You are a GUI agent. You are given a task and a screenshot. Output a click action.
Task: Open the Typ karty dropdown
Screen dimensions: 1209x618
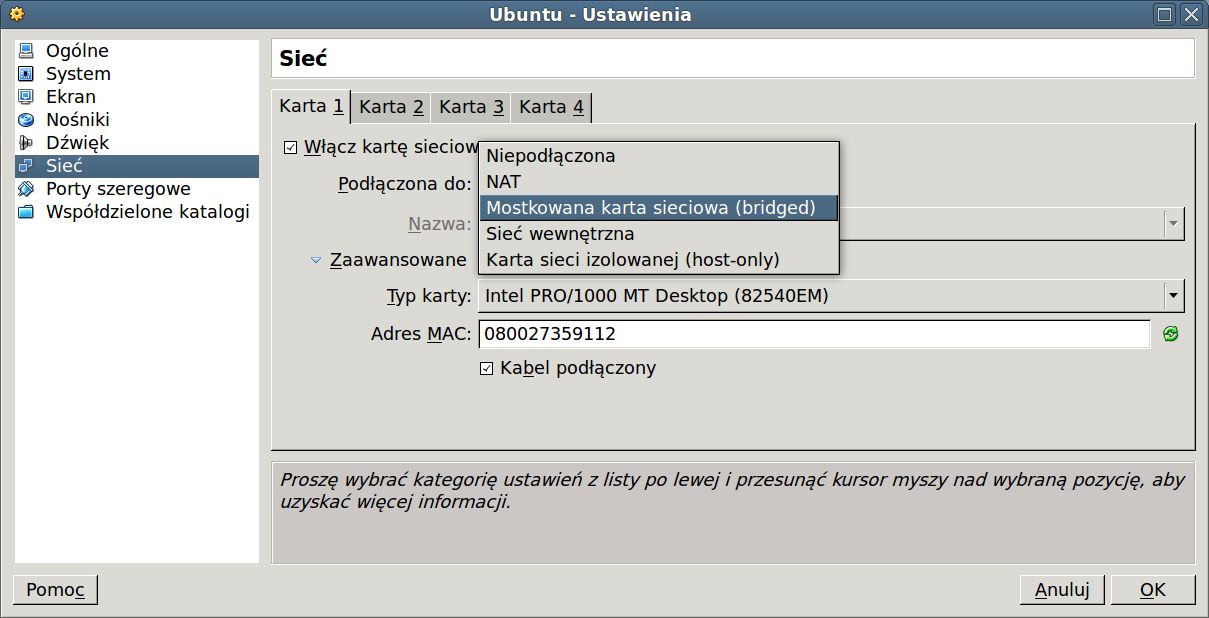tap(832, 296)
